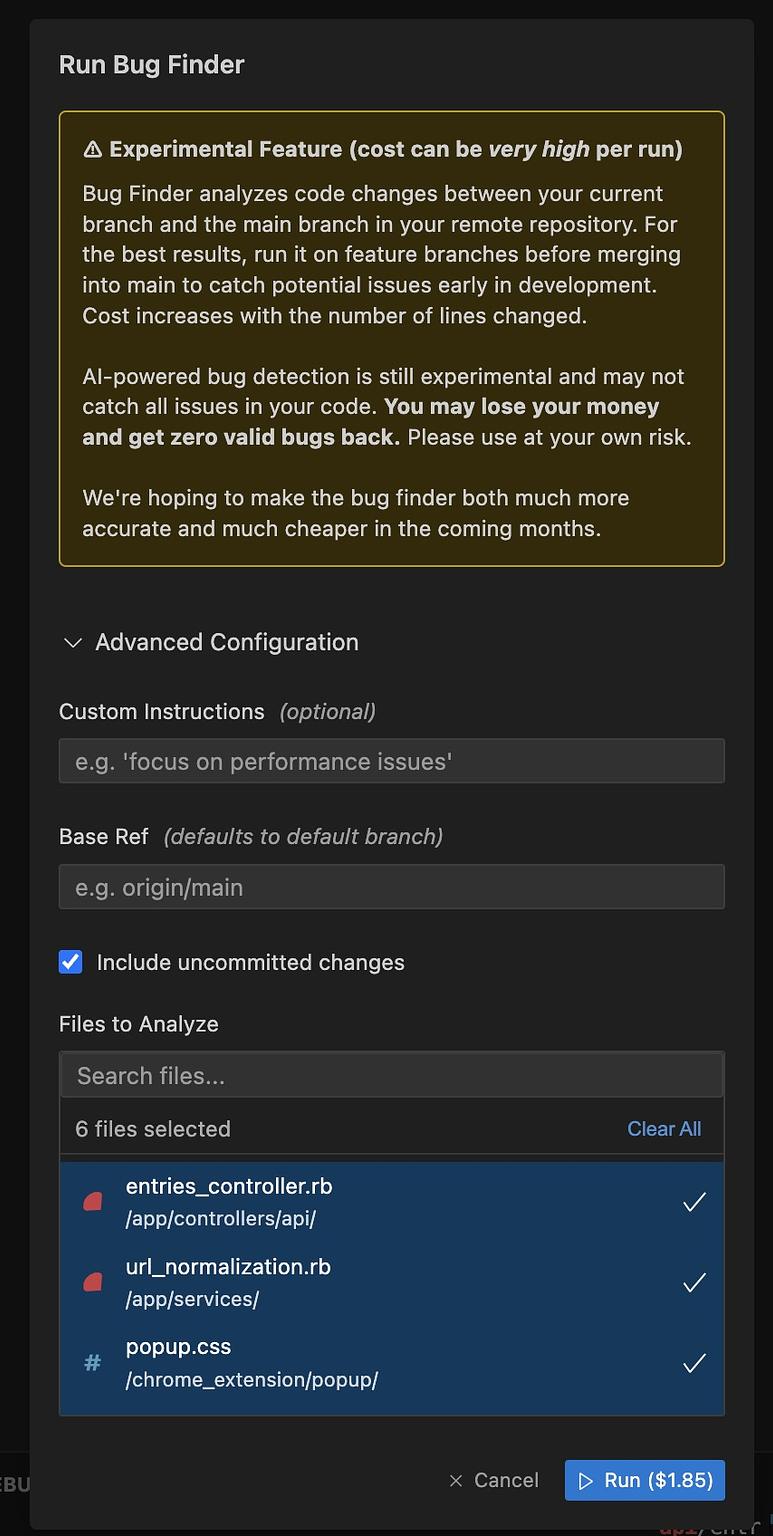773x1536 pixels.
Task: Click the X icon on Cancel
Action: 456,1481
